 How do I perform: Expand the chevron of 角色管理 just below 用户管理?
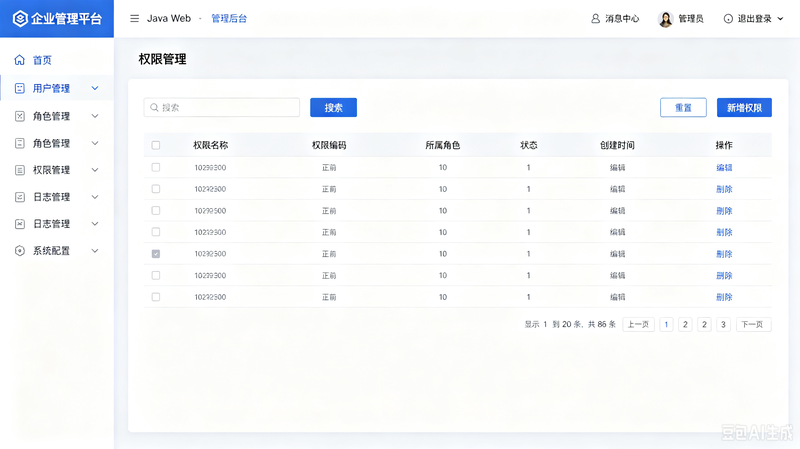coord(95,116)
